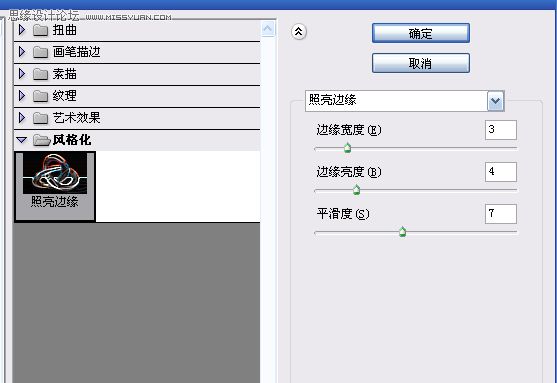Click the 平滑度 slider handle
Screen dimensions: 557x383
(x=402, y=232)
